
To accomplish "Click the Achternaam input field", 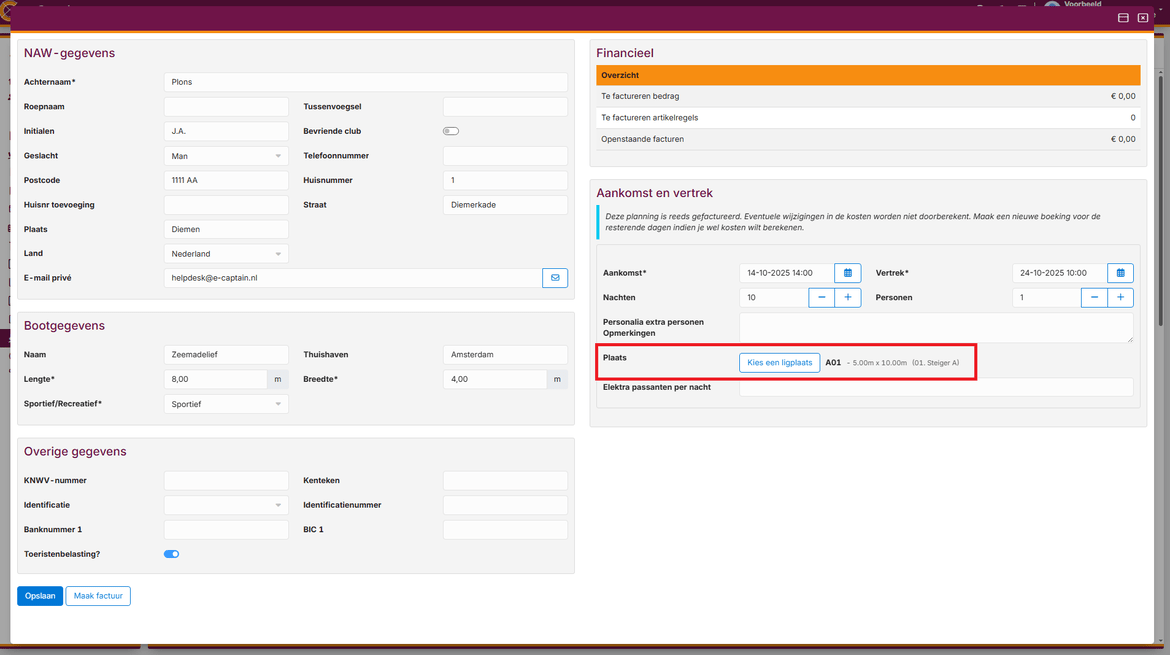I will [x=365, y=82].
